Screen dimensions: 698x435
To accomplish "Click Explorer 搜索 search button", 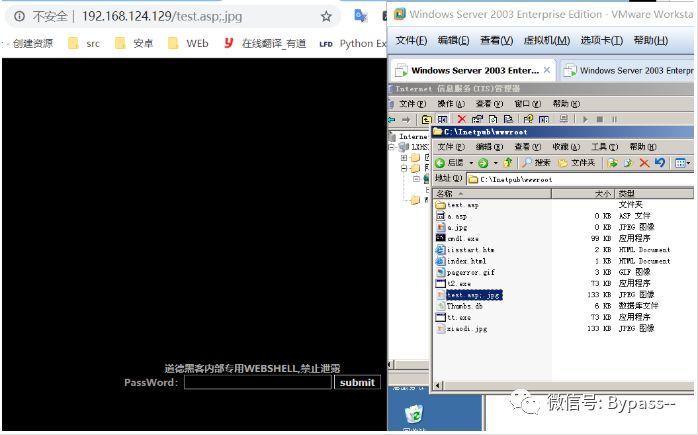I will click(536, 163).
